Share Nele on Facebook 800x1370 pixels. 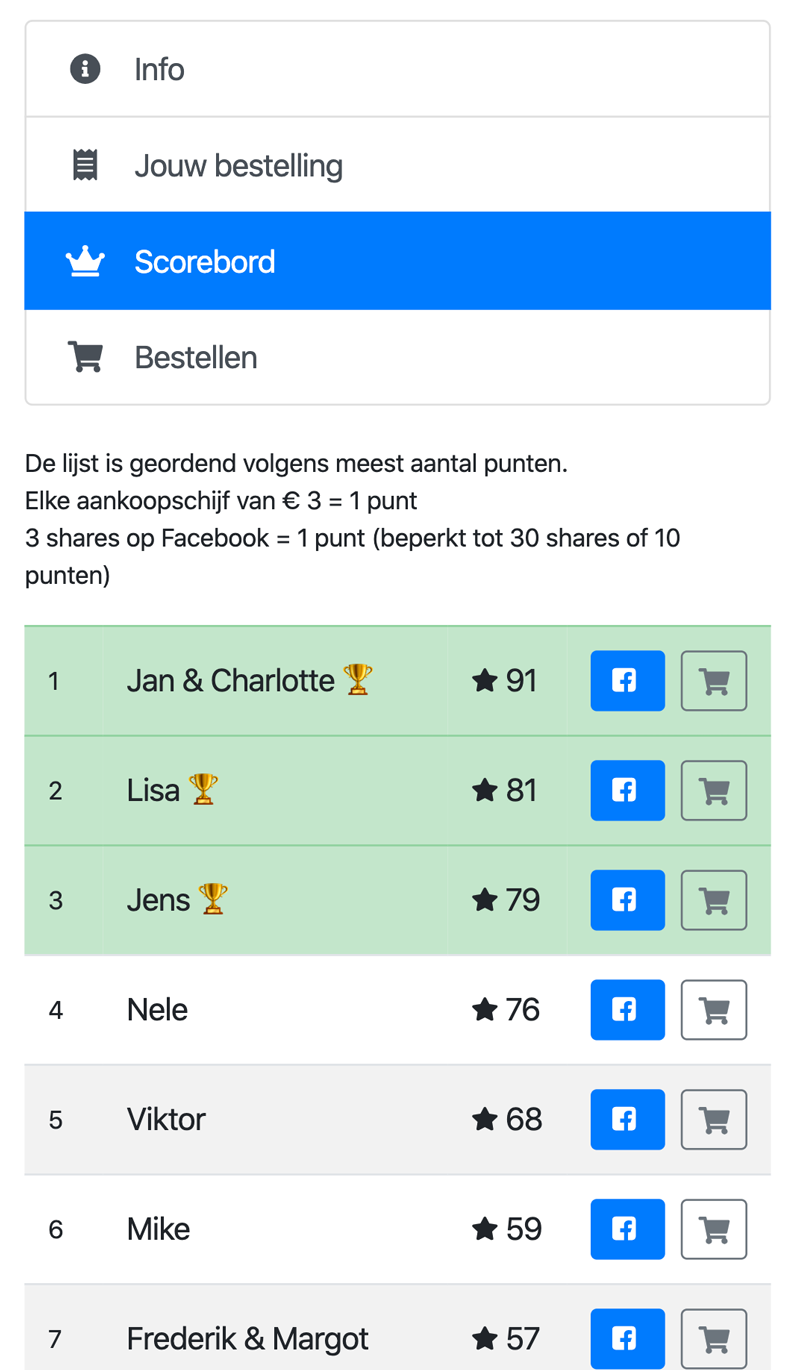(x=627, y=1010)
